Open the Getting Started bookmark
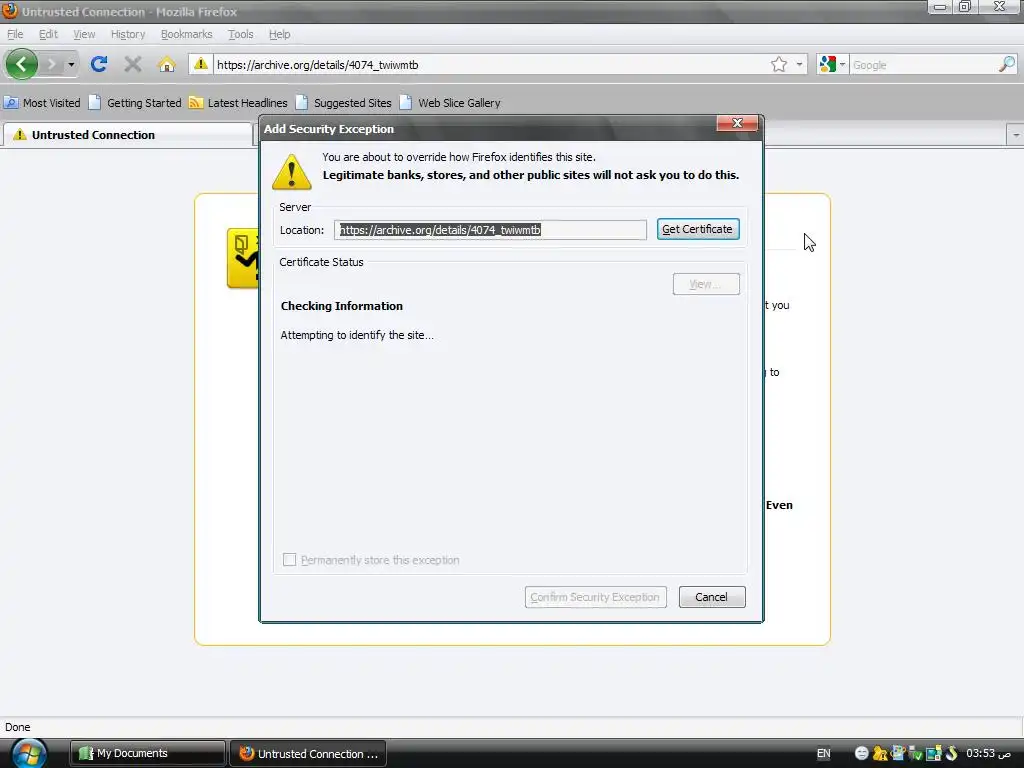Screen dimensions: 1024x768 135,103
